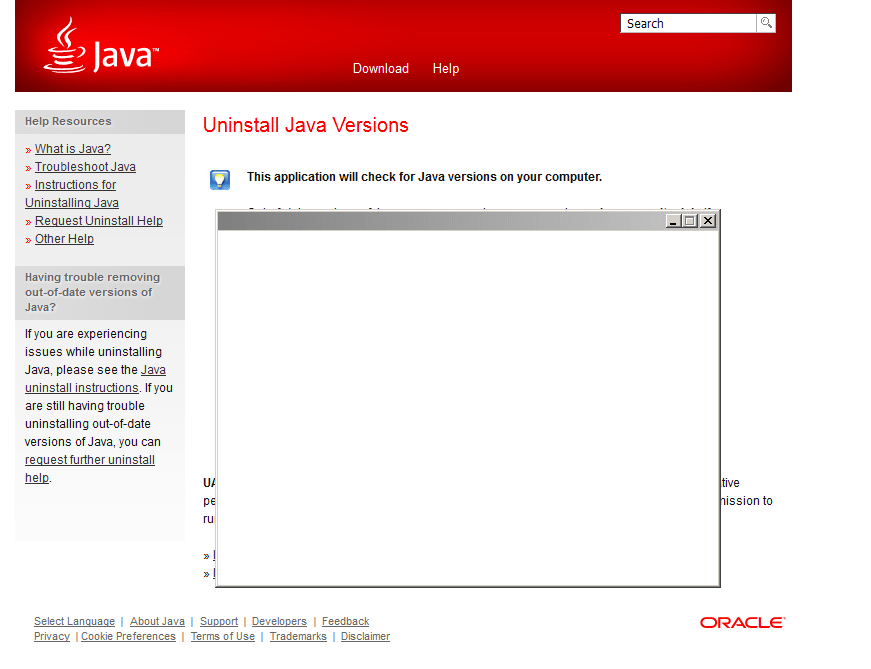The image size is (871, 669).
Task: Open the Help menu item
Action: [x=445, y=68]
